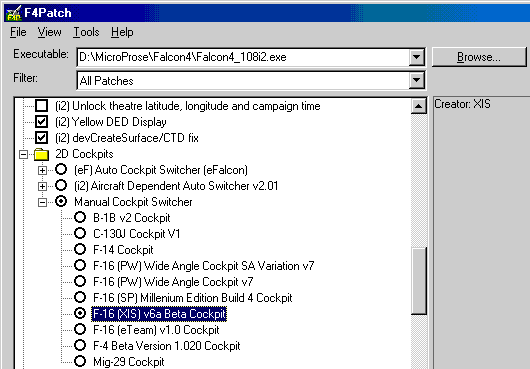The width and height of the screenshot is (530, 369).
Task: Click the Manual Cockpit Switcher label
Action: click(133, 202)
